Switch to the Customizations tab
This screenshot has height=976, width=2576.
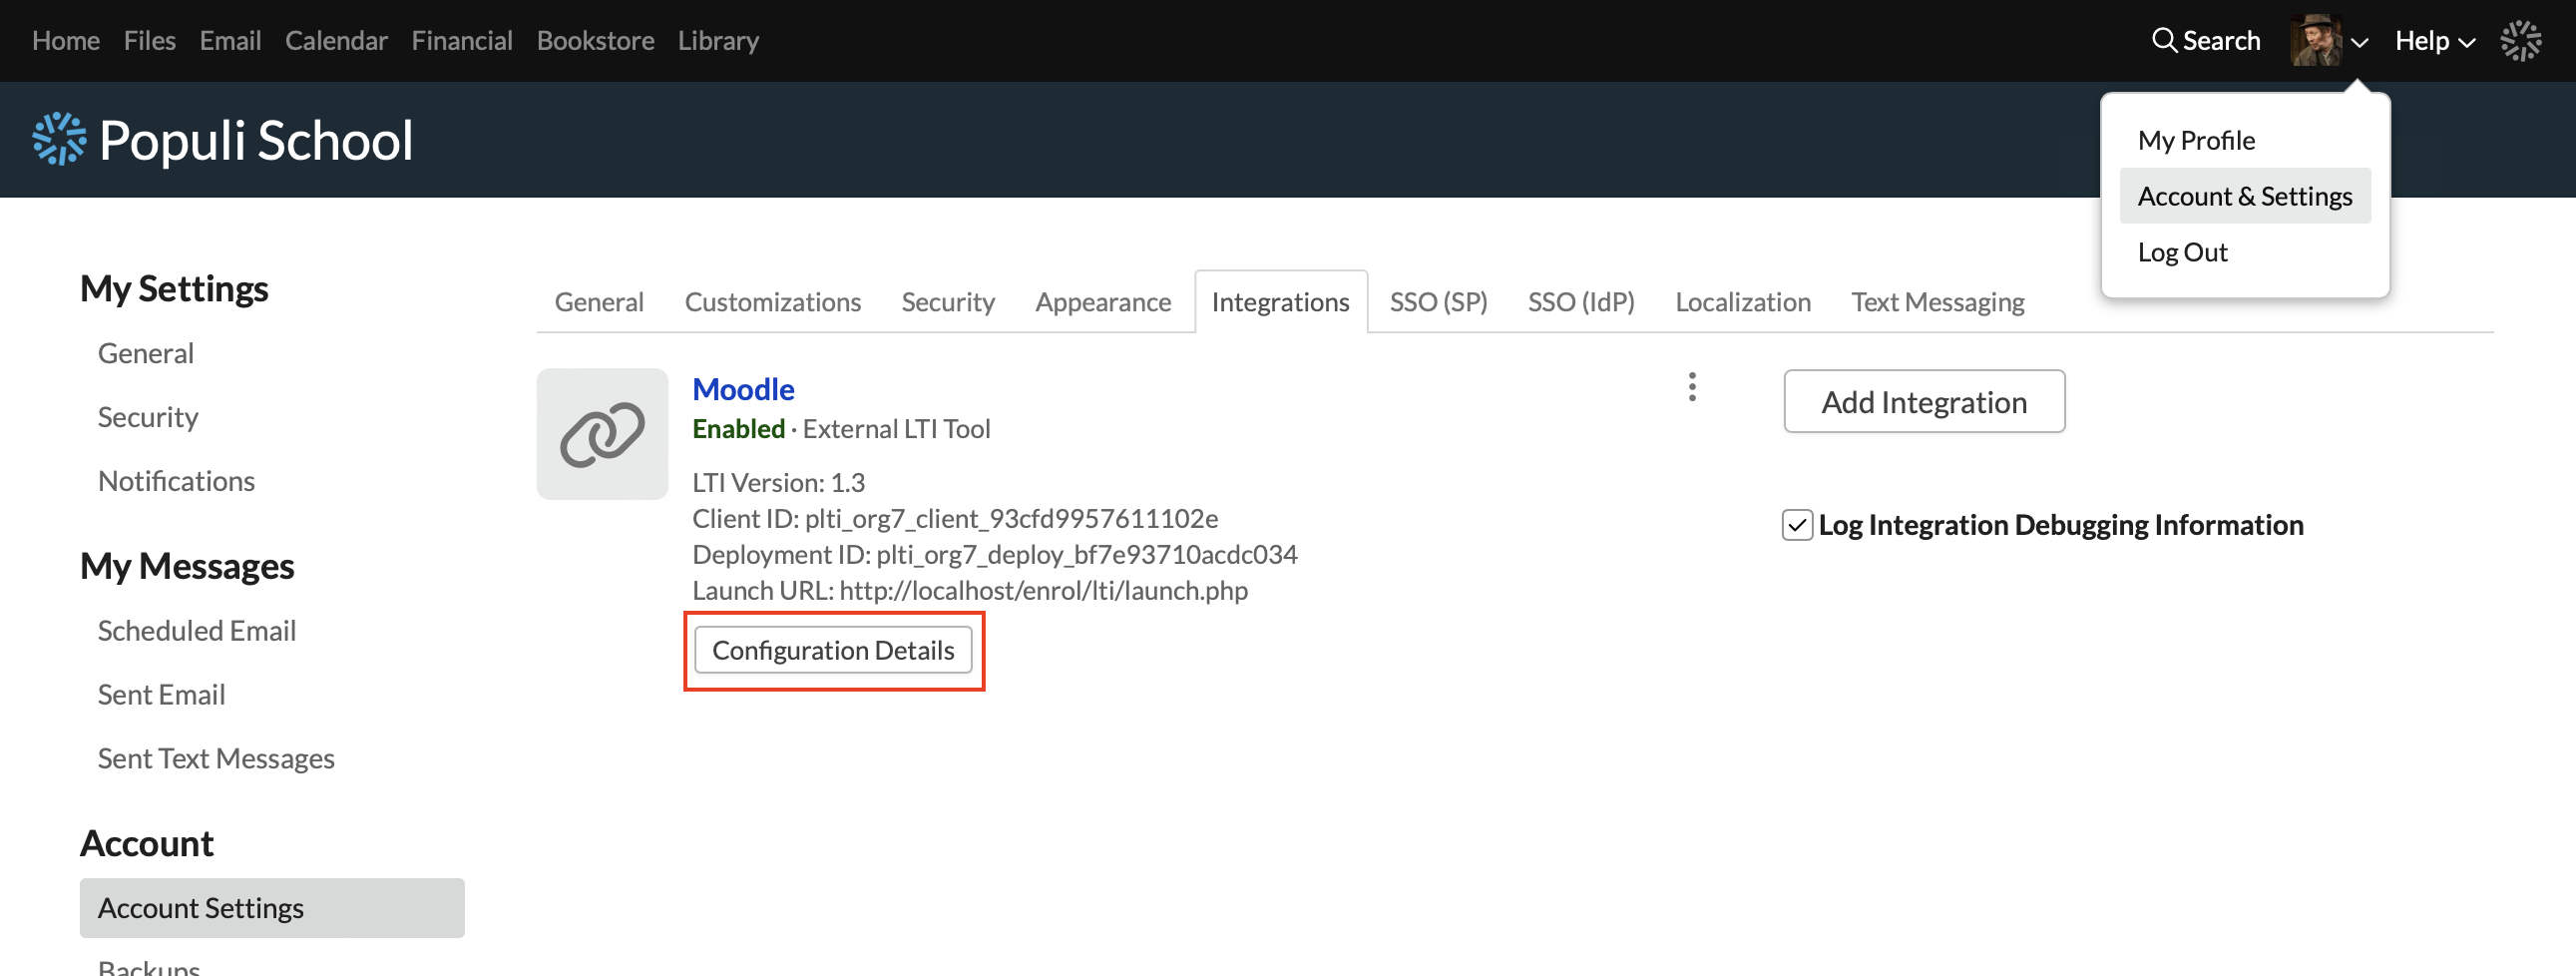(x=772, y=302)
